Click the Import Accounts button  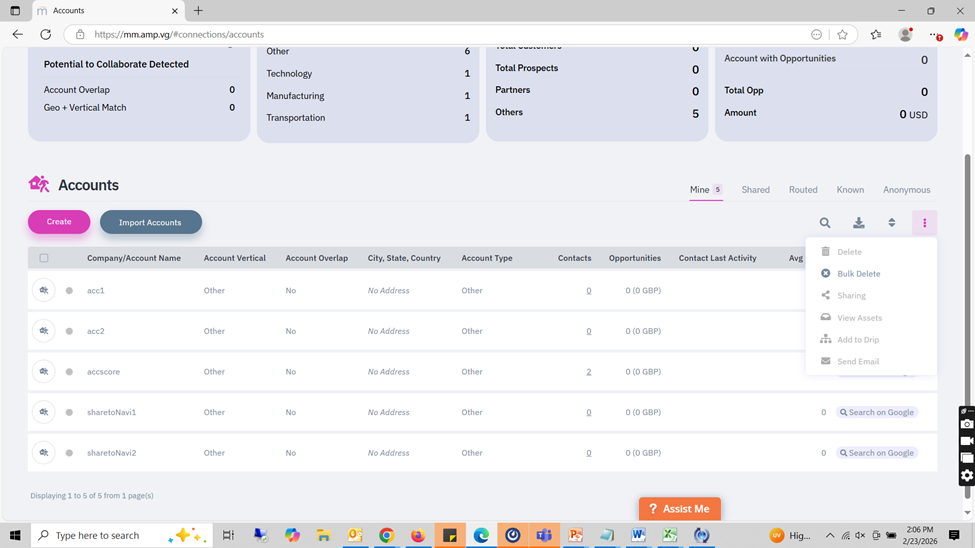150,222
